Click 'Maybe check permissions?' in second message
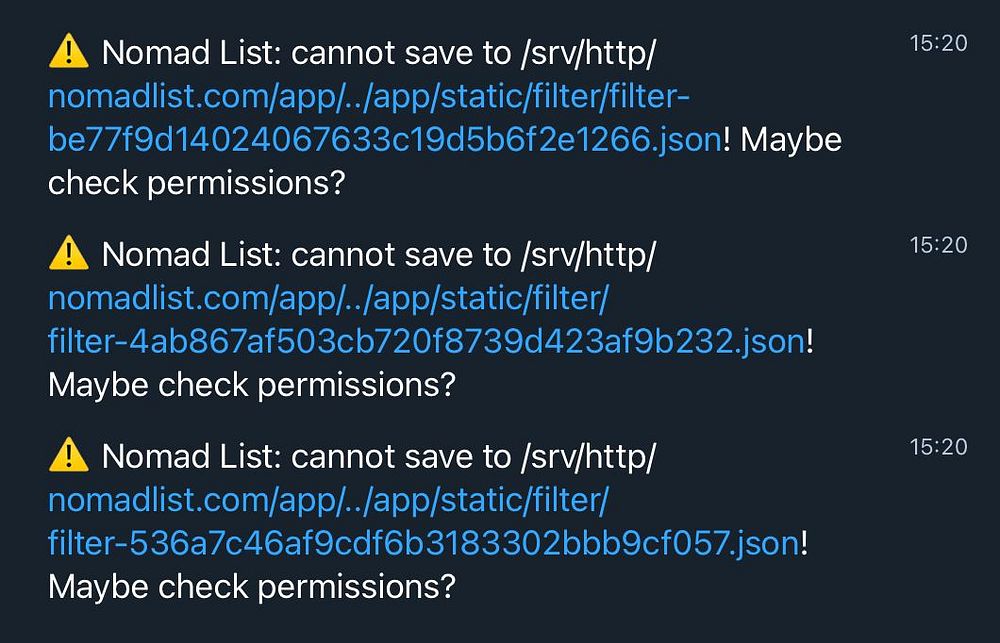1000x643 pixels. tap(252, 385)
